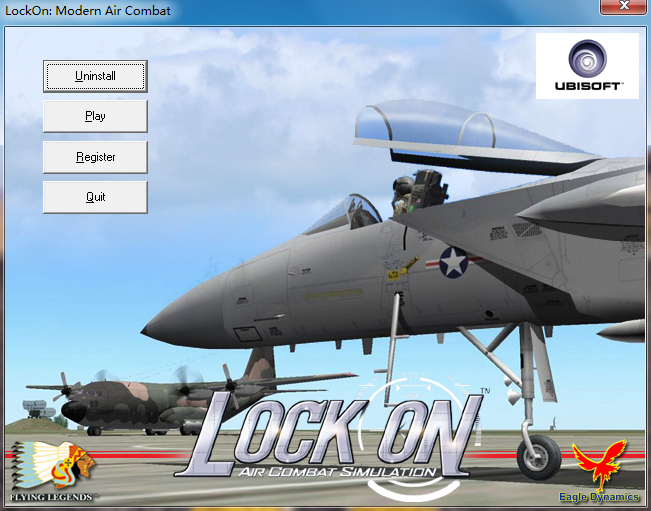Launch the game with Play
The image size is (651, 511).
(x=95, y=116)
